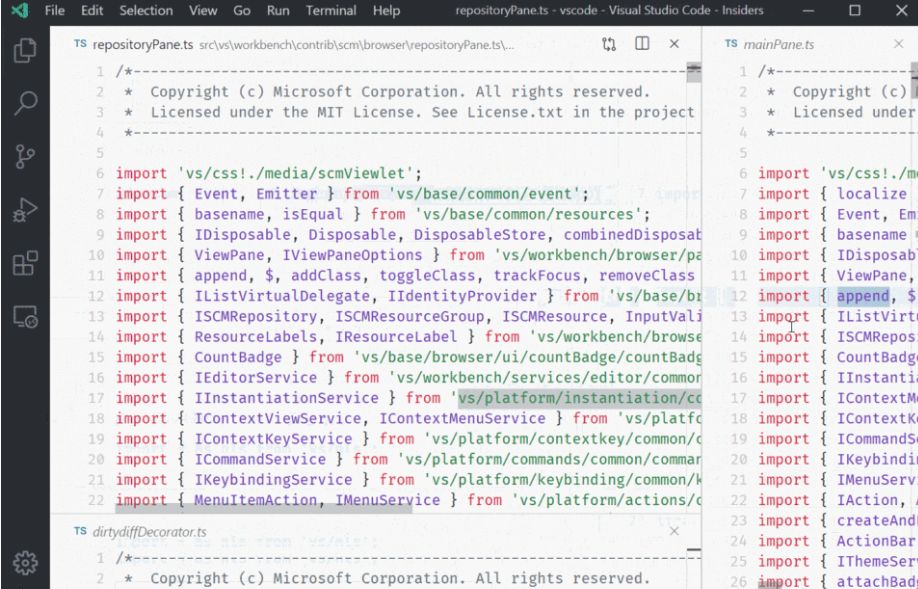Show the Source Control view

click(x=25, y=157)
